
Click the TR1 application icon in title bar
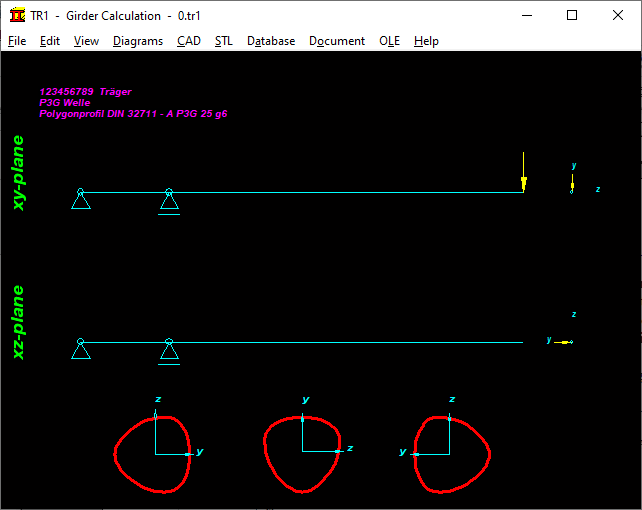coord(18,15)
